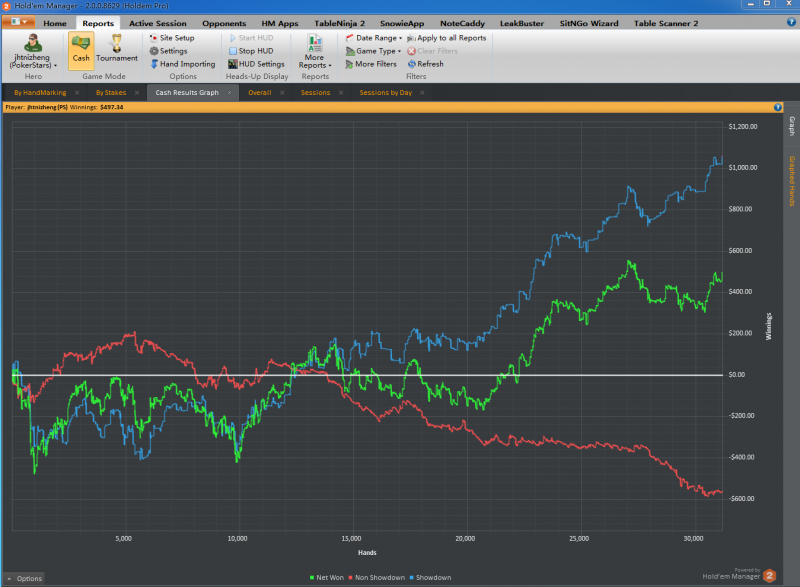Toggle Non Showdown series in legend

click(x=379, y=577)
